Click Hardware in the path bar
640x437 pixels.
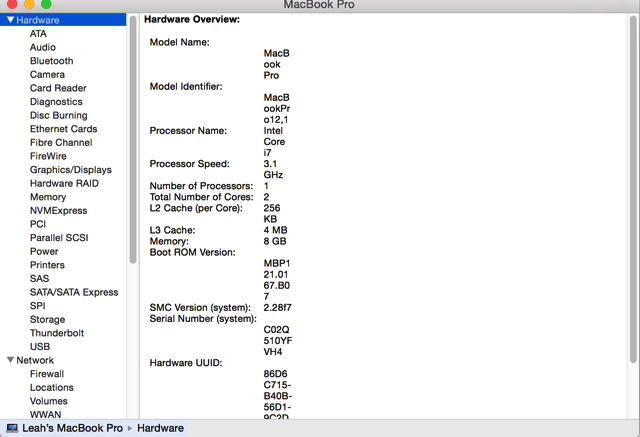160,428
